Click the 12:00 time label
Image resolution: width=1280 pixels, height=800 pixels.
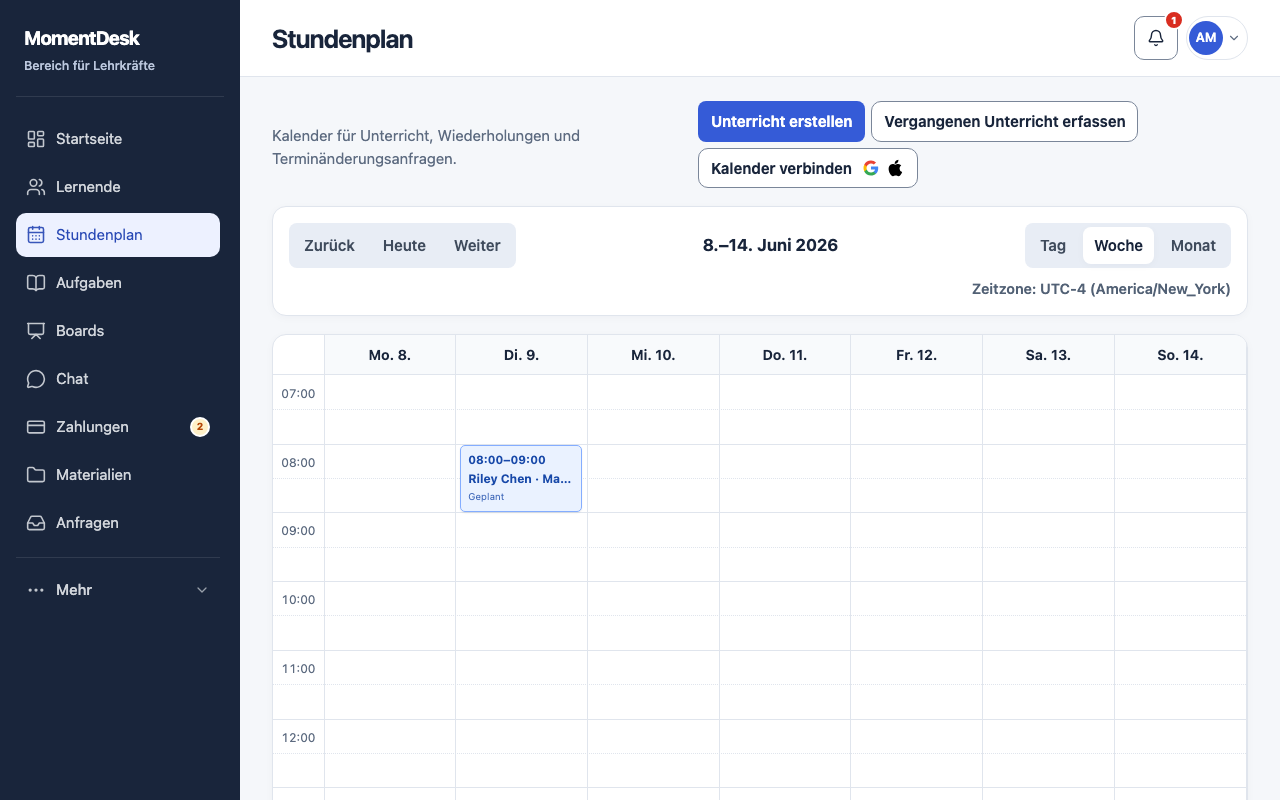(x=298, y=738)
